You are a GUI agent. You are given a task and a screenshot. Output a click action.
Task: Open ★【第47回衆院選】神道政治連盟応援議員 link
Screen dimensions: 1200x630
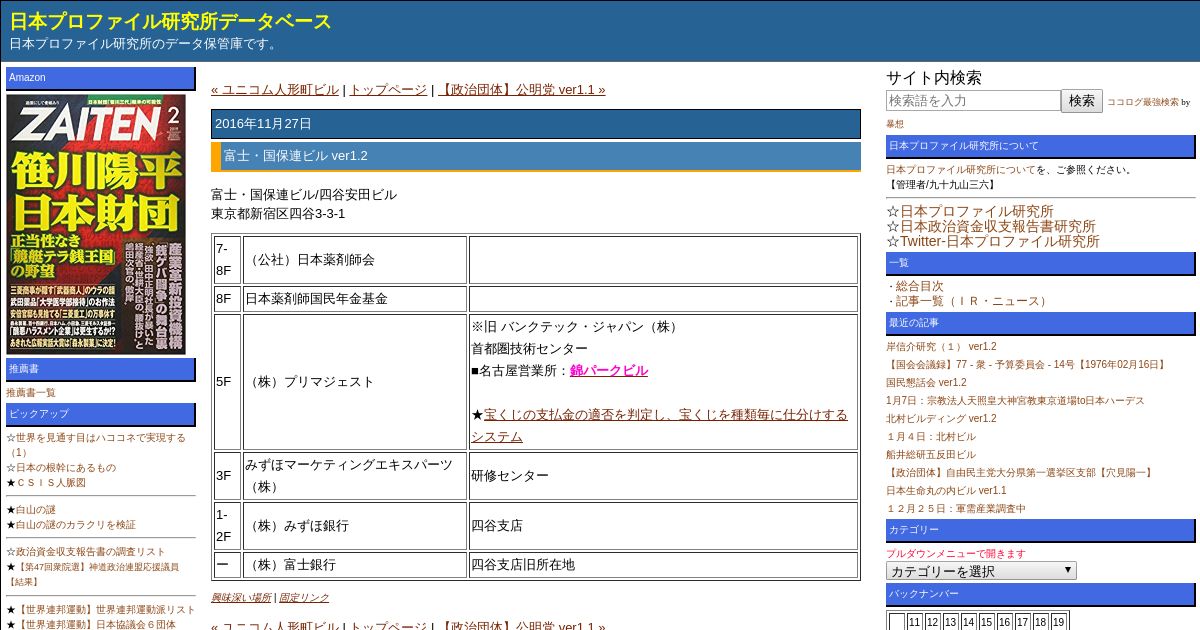pos(93,574)
